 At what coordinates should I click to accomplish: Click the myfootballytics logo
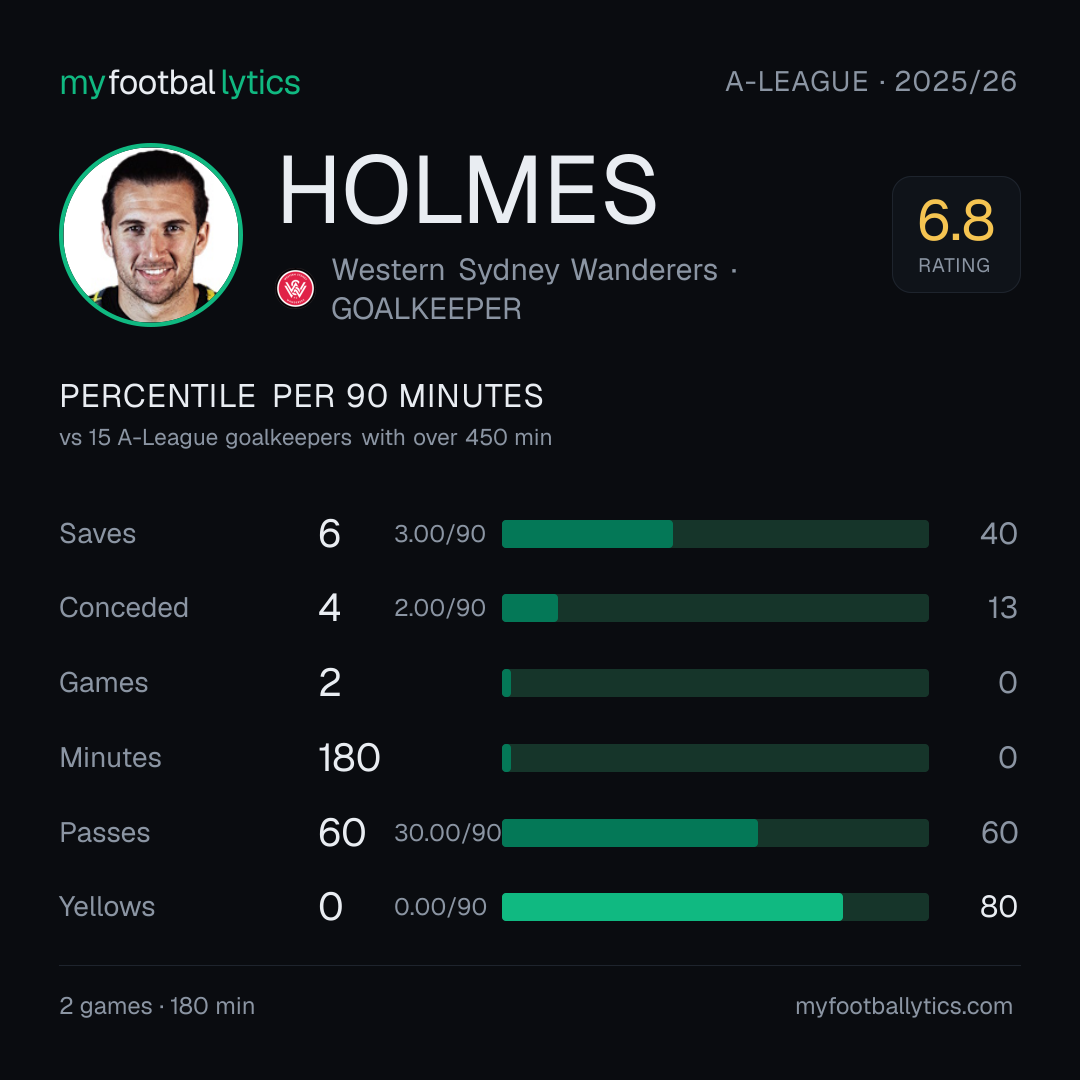click(x=180, y=83)
